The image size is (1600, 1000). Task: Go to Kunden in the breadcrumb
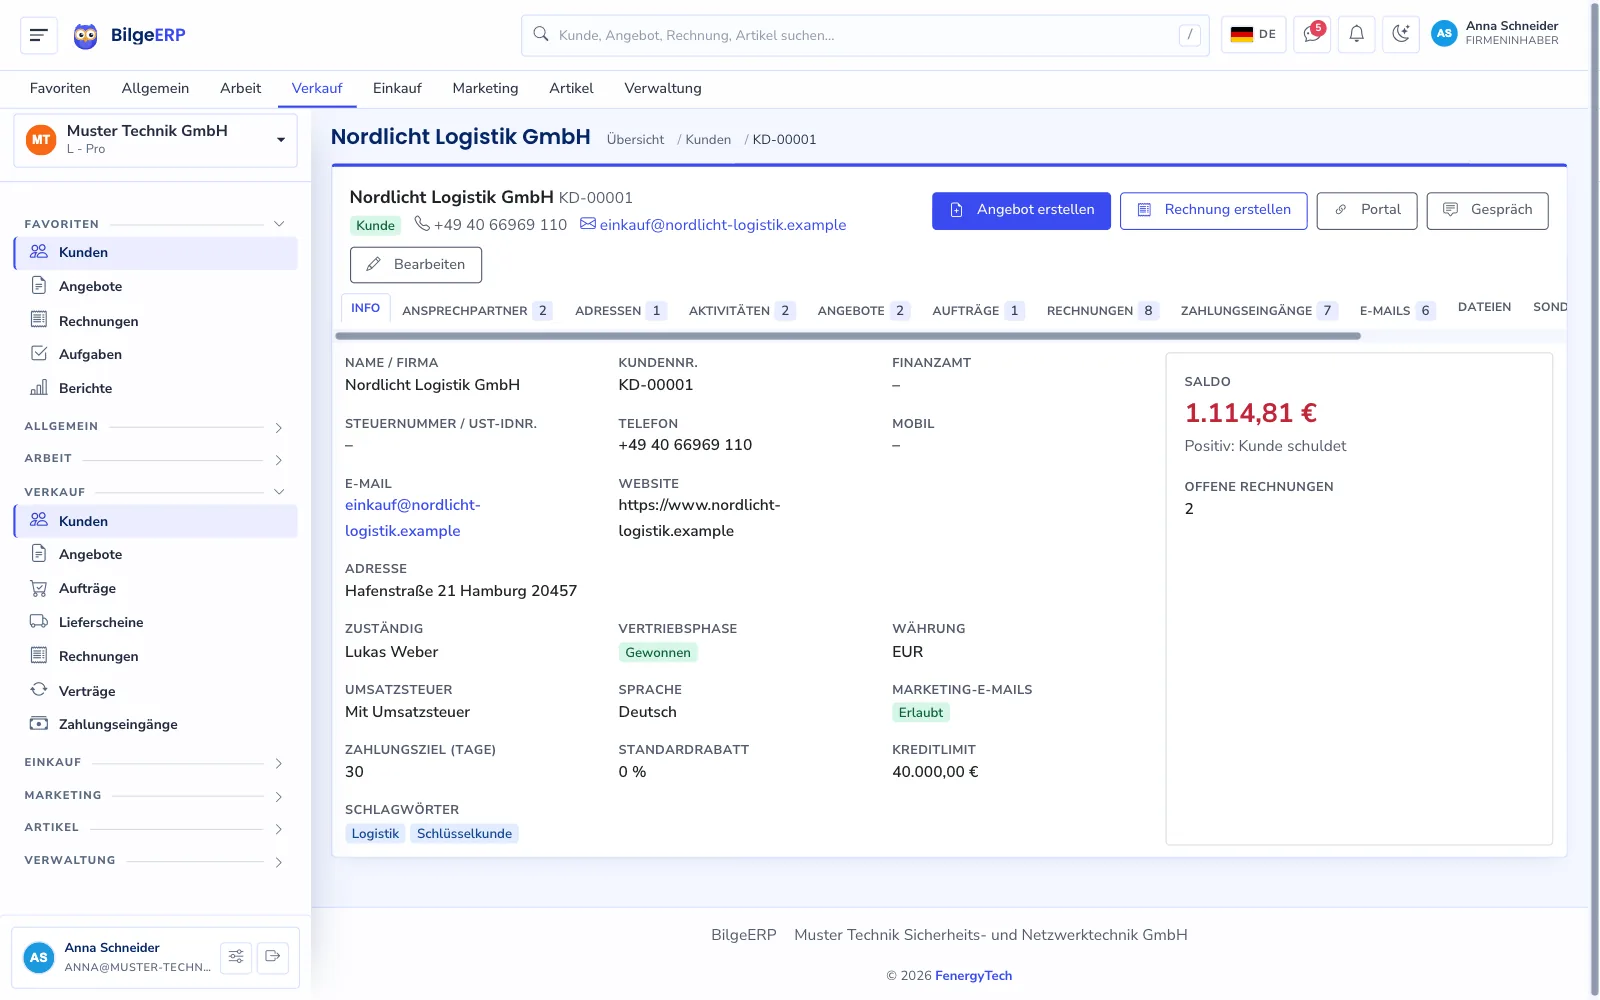pos(708,140)
